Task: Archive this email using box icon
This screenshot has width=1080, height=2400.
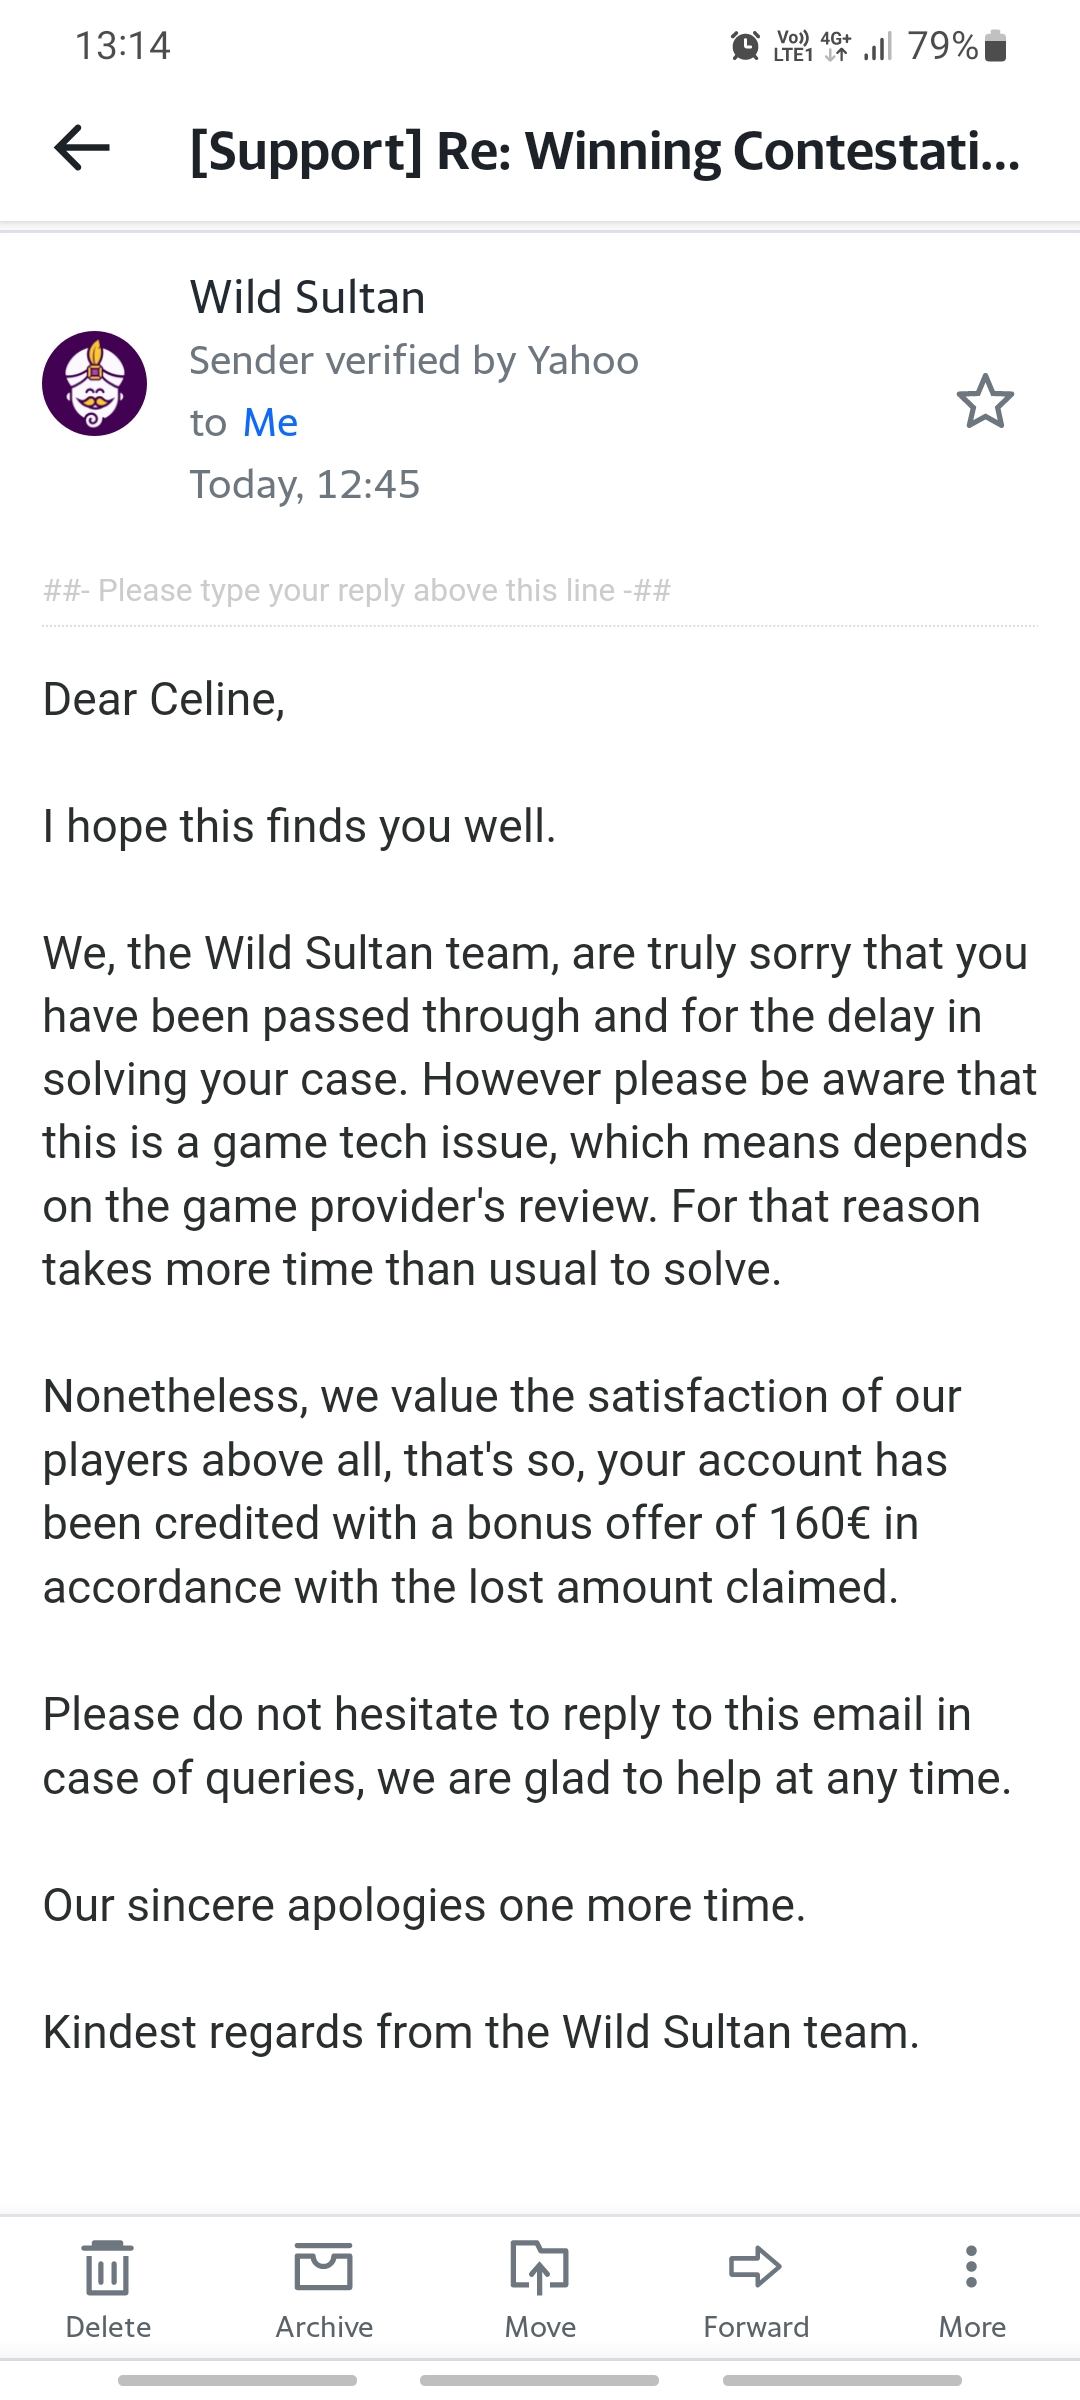Action: [x=324, y=2266]
